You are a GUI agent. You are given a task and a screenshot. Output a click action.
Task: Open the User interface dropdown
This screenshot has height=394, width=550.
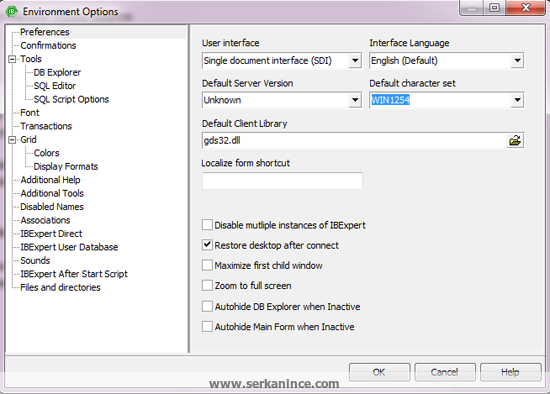pyautogui.click(x=355, y=61)
